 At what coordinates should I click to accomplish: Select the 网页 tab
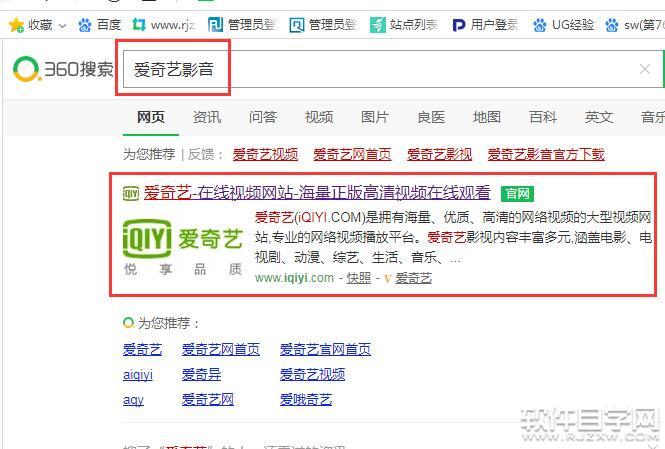pyautogui.click(x=151, y=117)
